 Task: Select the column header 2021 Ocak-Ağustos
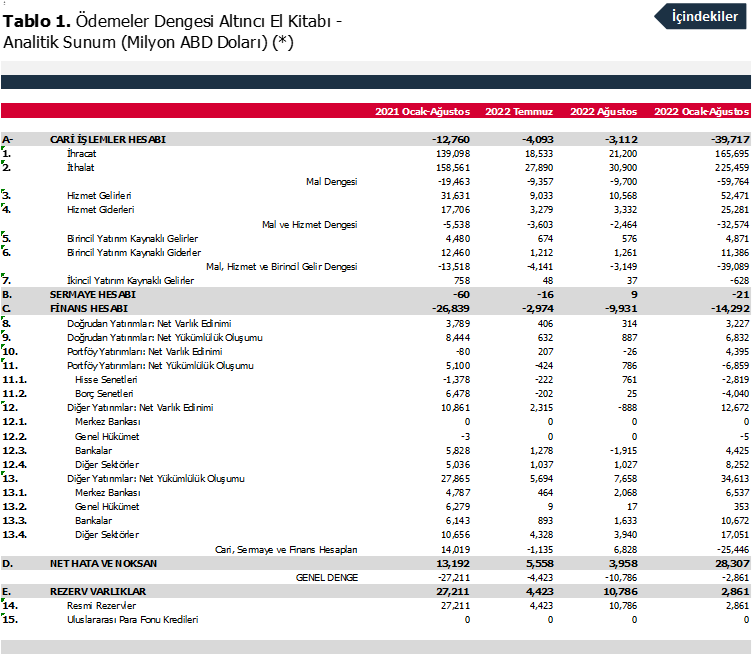click(422, 111)
